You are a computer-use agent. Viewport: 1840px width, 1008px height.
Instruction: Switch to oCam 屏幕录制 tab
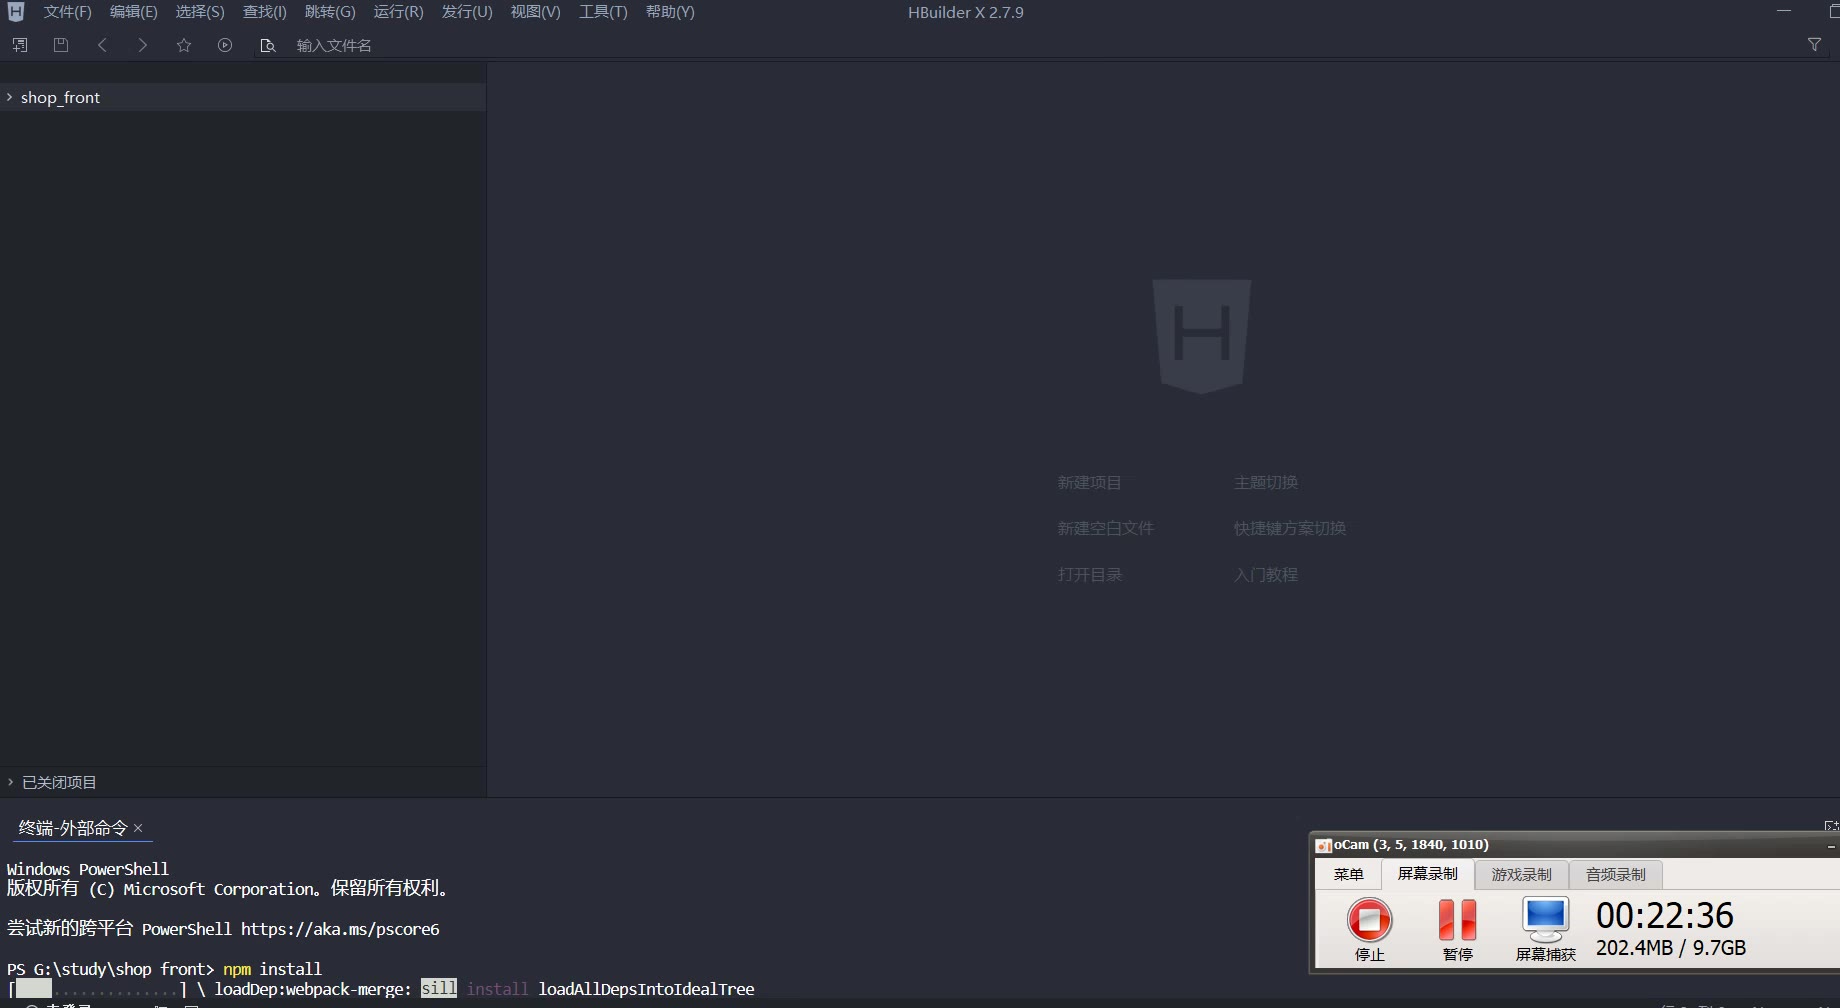(1428, 874)
